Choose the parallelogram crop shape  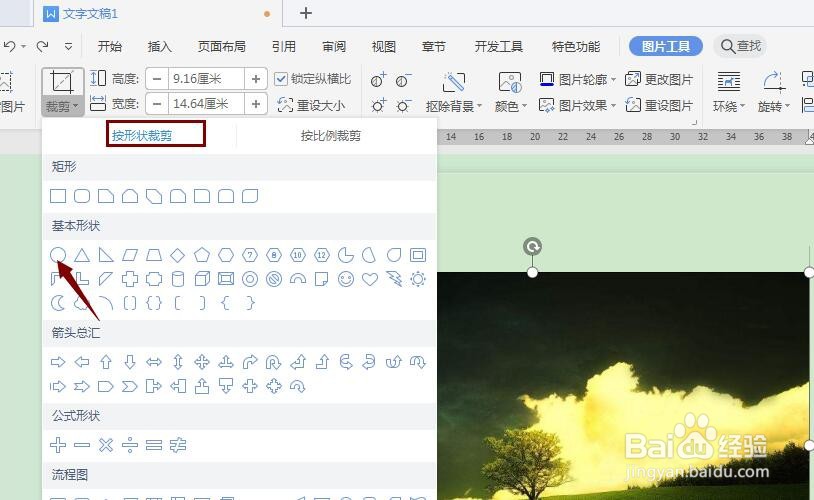pos(130,255)
